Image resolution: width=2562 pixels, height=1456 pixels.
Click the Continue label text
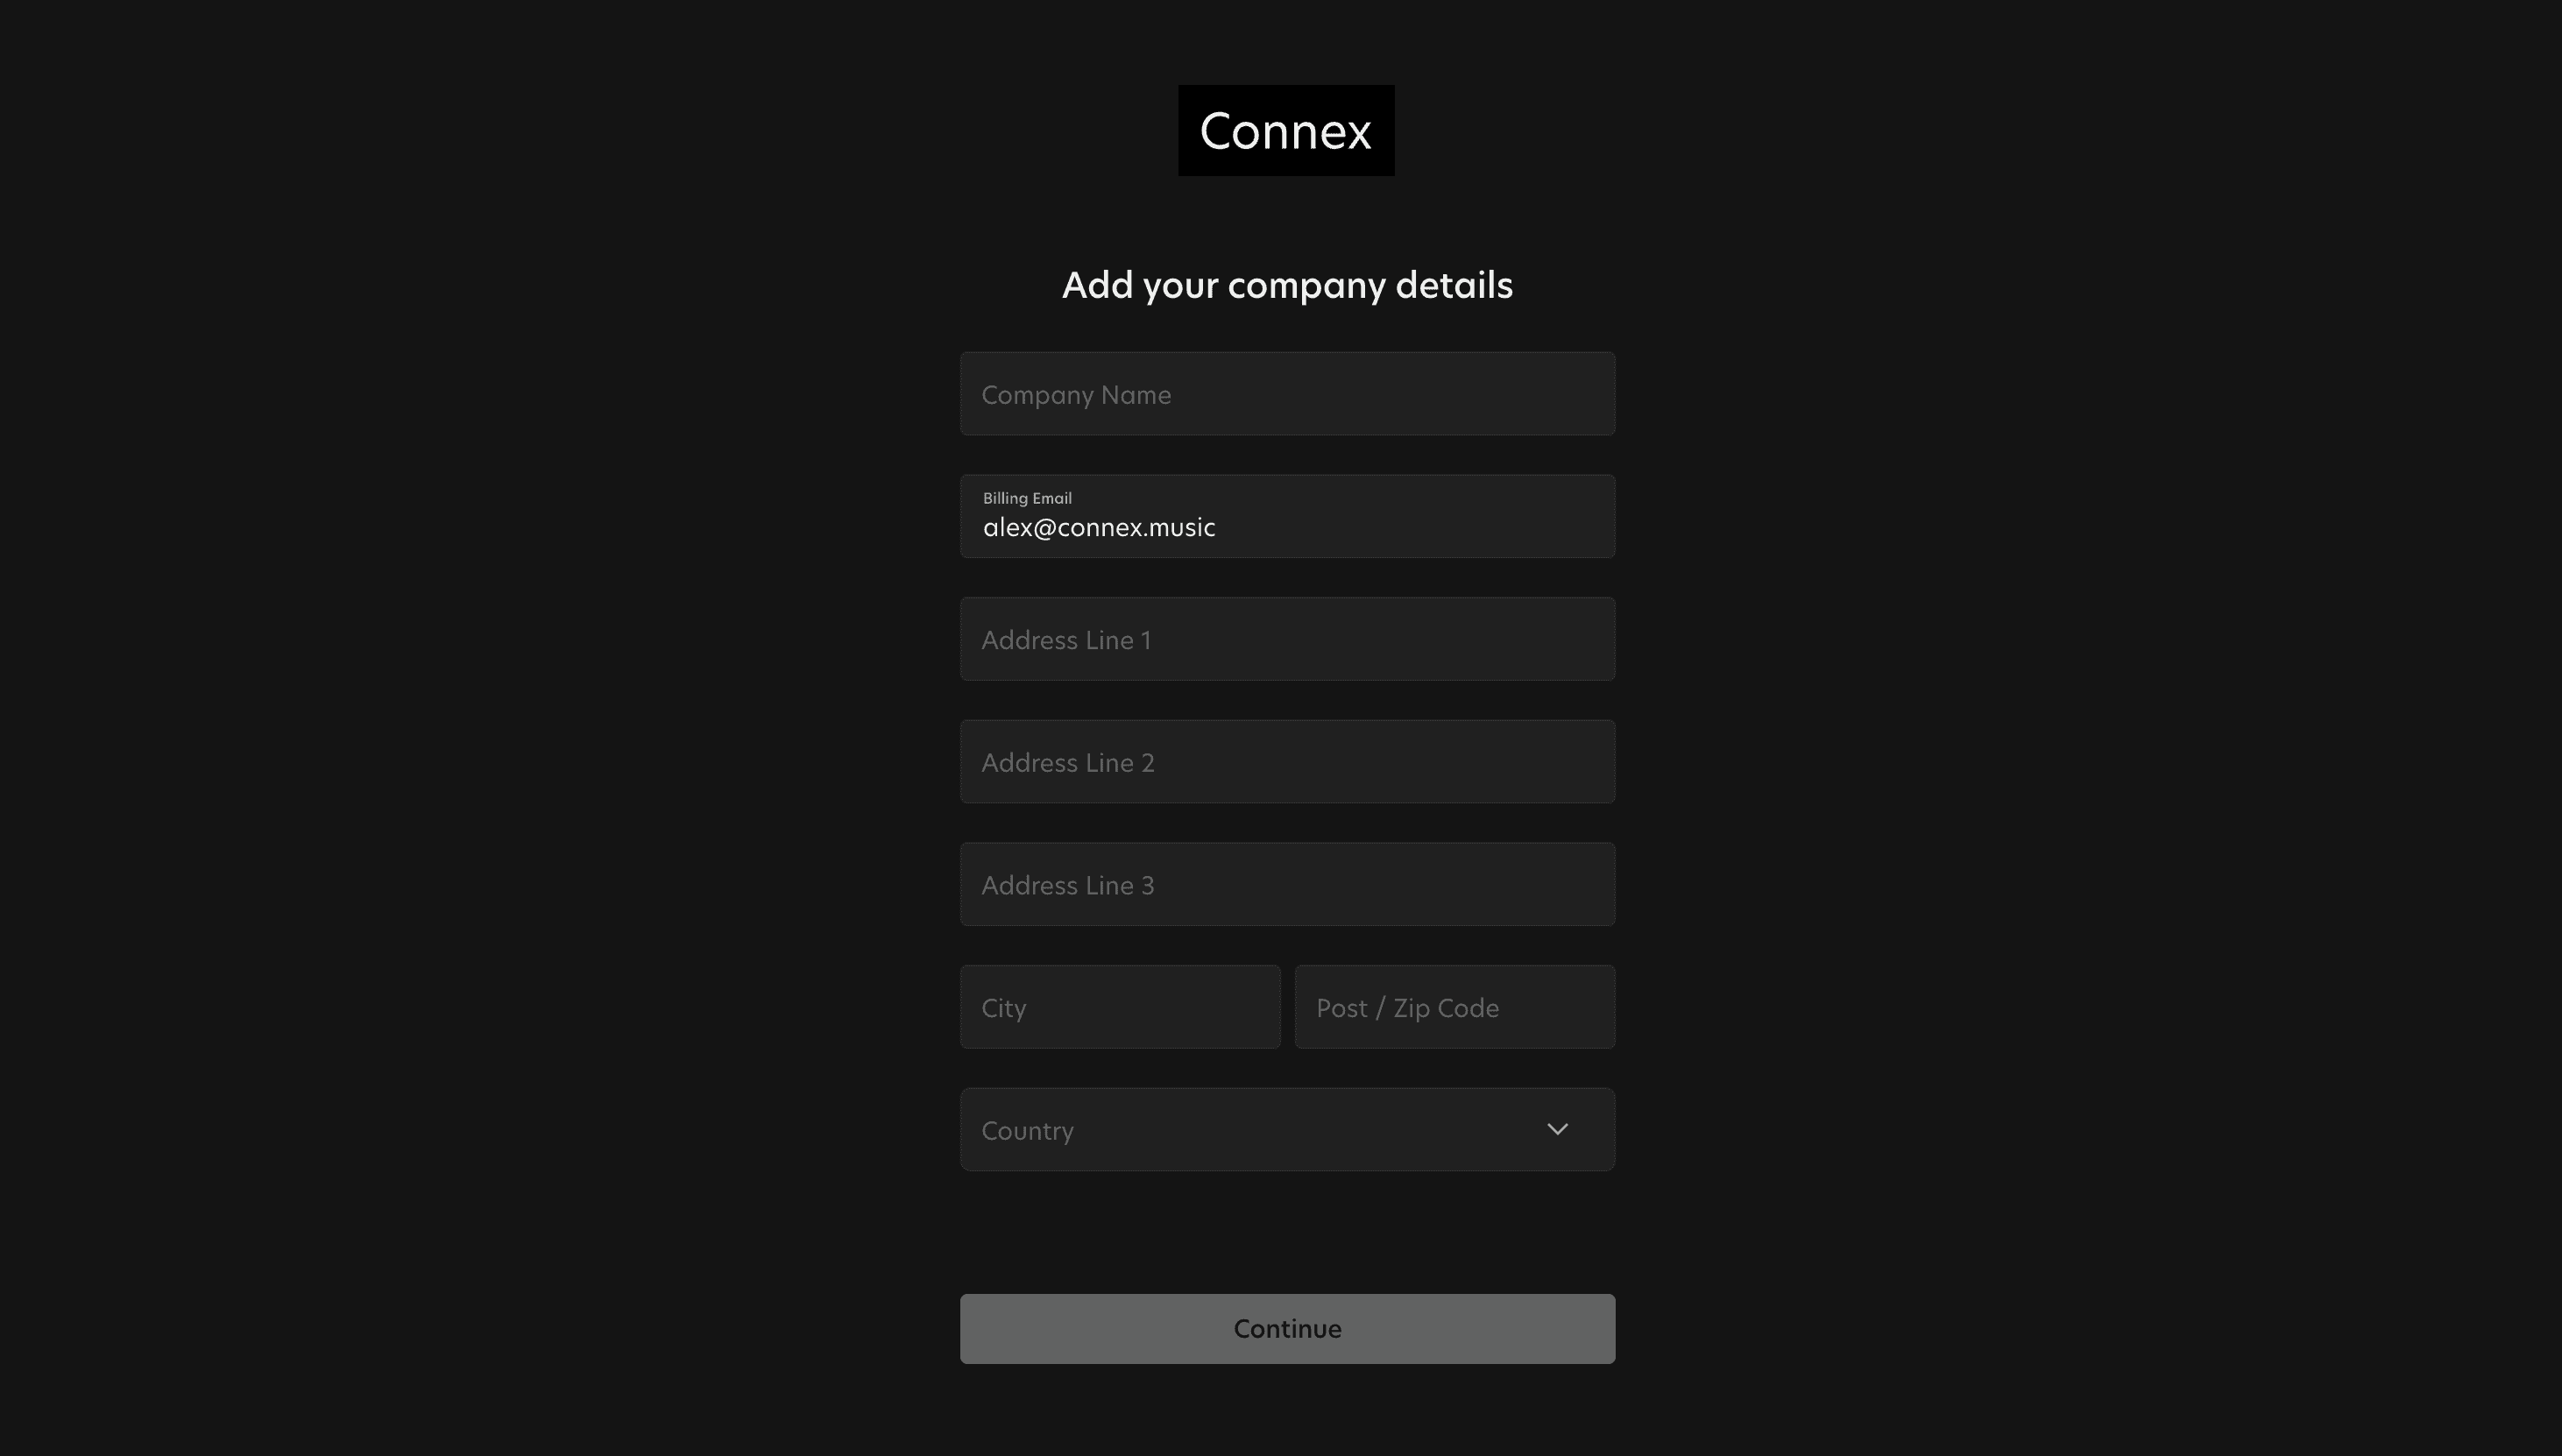pos(1286,1329)
